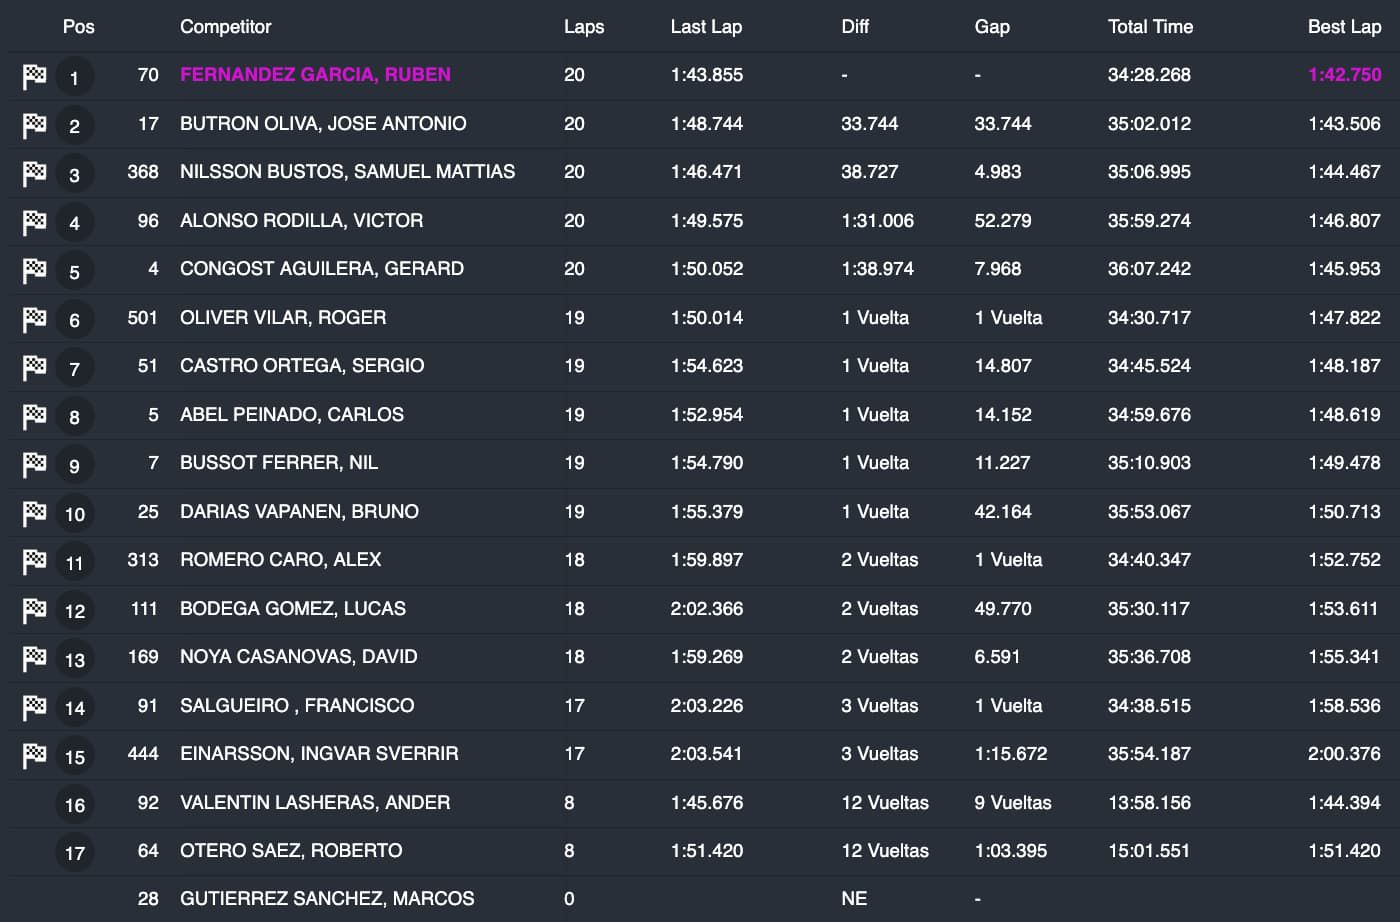Select the GUTIERREZ SANCHEZ, MARCOS row
1400x922 pixels.
(327, 899)
